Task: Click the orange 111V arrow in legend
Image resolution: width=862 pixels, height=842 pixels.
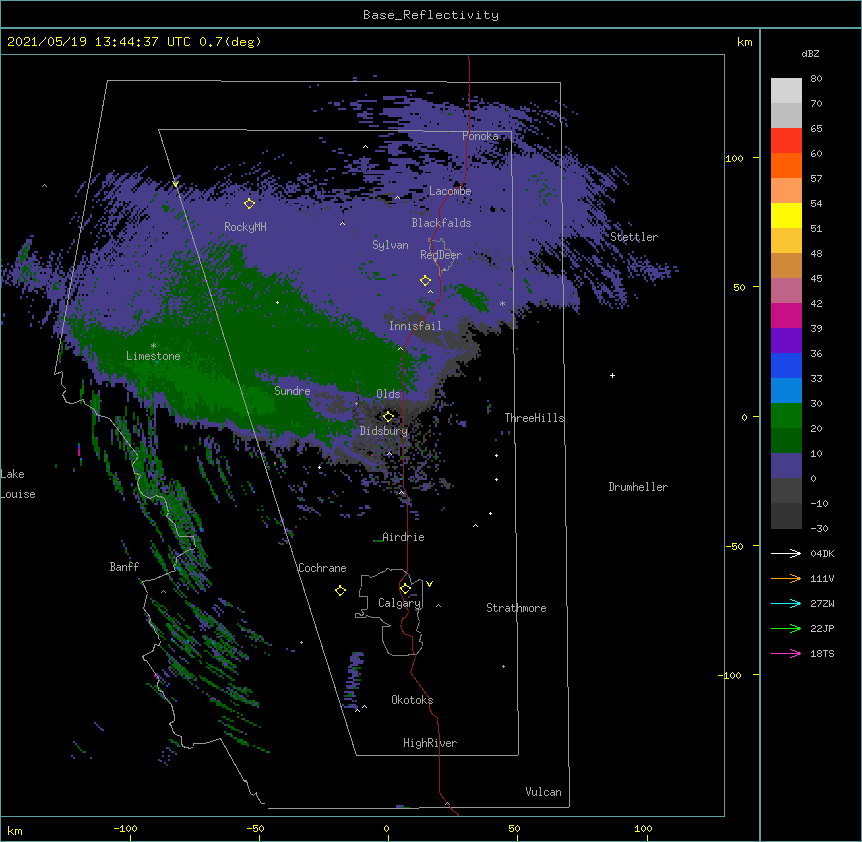Action: (786, 579)
